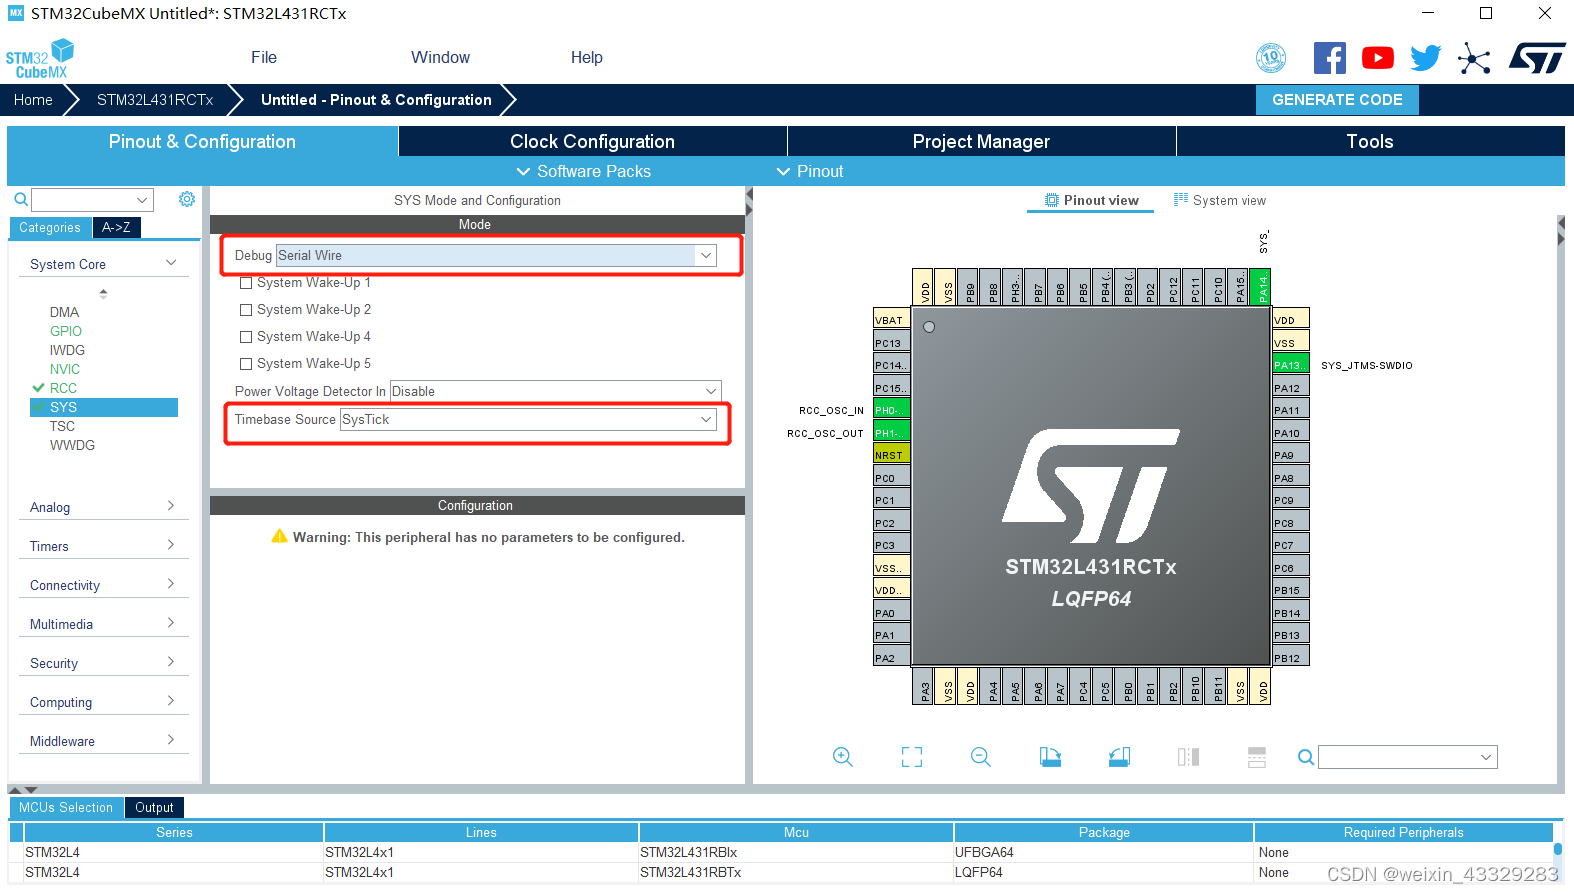This screenshot has height=893, width=1574.
Task: Select GPIO in System Core list
Action: pyautogui.click(x=66, y=331)
